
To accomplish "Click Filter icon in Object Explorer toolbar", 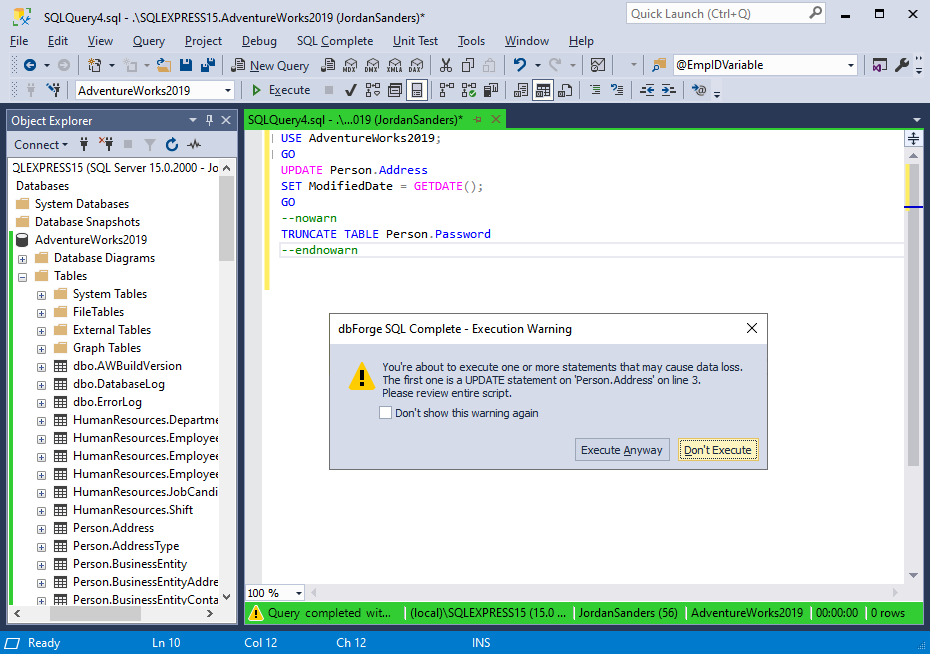I will (x=150, y=145).
